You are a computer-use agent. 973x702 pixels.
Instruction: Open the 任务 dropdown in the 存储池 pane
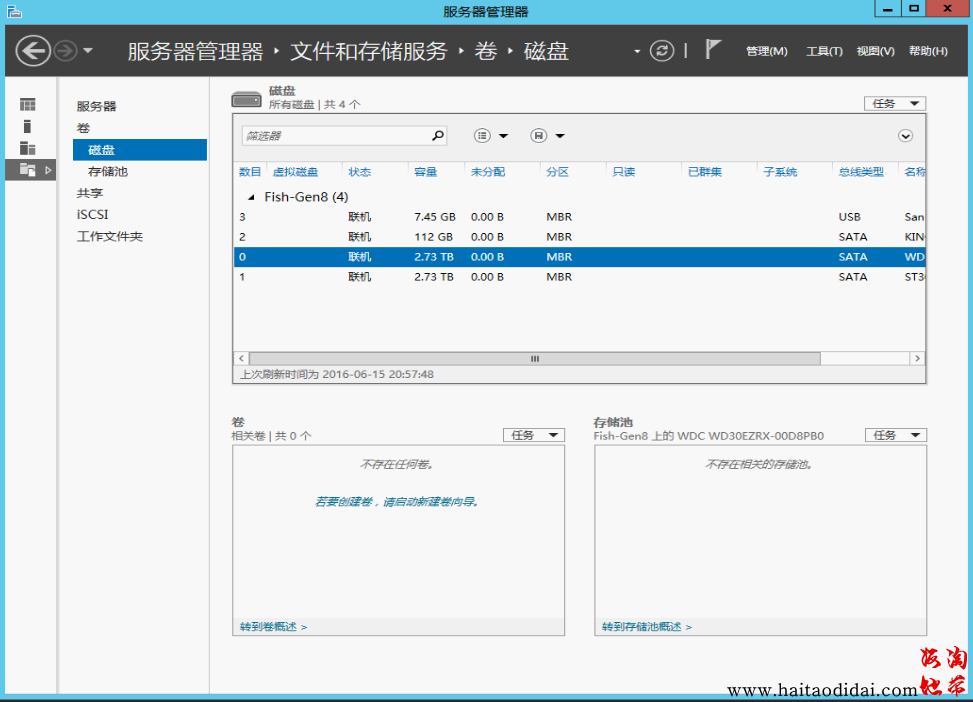tap(893, 435)
